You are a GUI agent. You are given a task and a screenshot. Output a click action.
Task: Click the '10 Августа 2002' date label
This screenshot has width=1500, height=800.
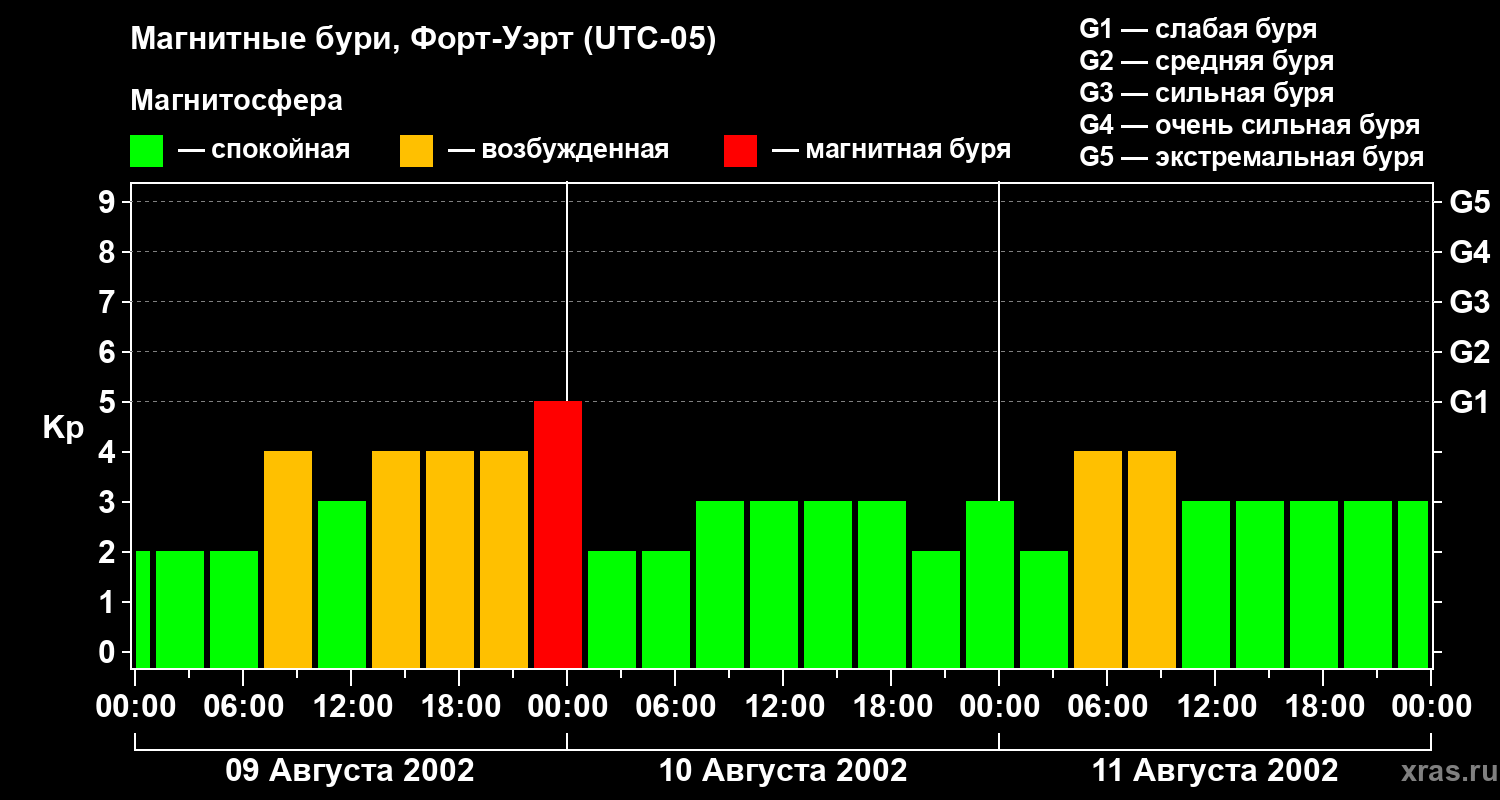(x=783, y=770)
